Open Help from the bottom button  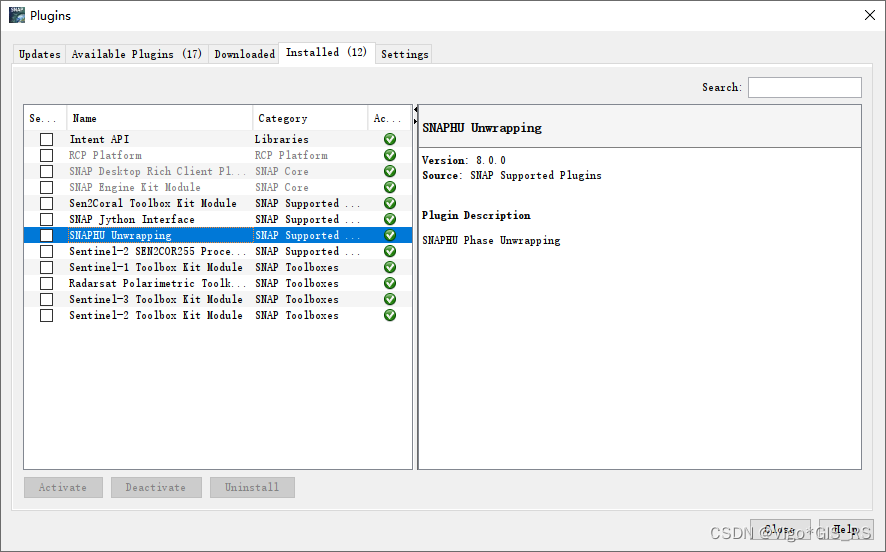846,529
